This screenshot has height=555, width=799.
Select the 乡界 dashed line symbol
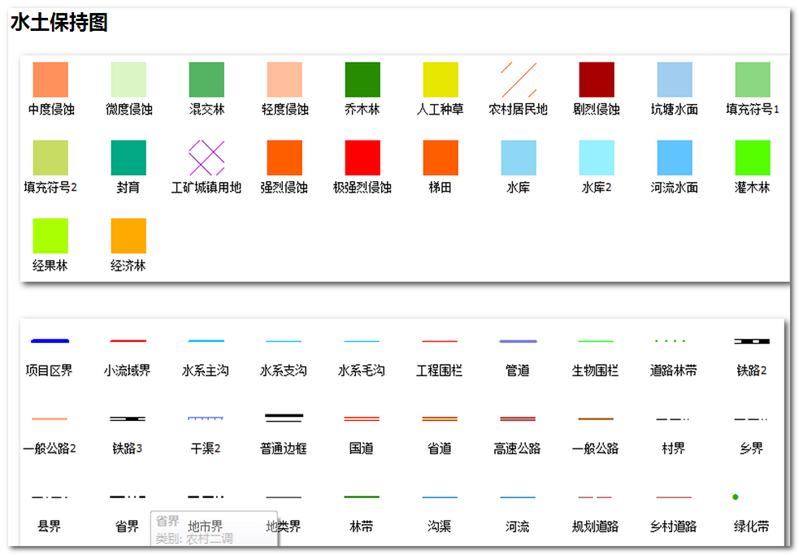tap(751, 419)
